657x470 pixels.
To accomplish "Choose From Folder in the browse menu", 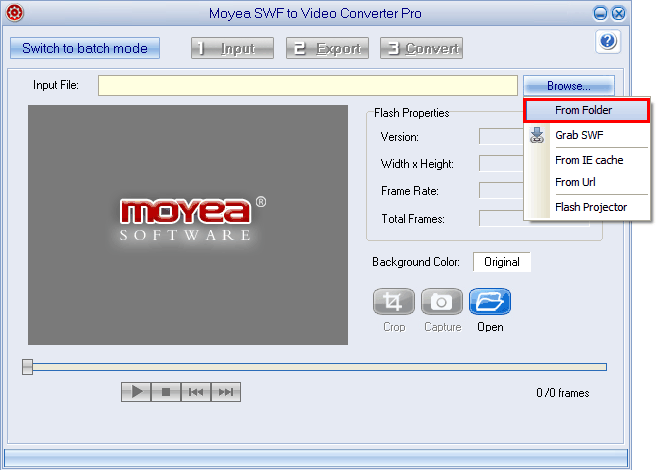I will pyautogui.click(x=587, y=110).
